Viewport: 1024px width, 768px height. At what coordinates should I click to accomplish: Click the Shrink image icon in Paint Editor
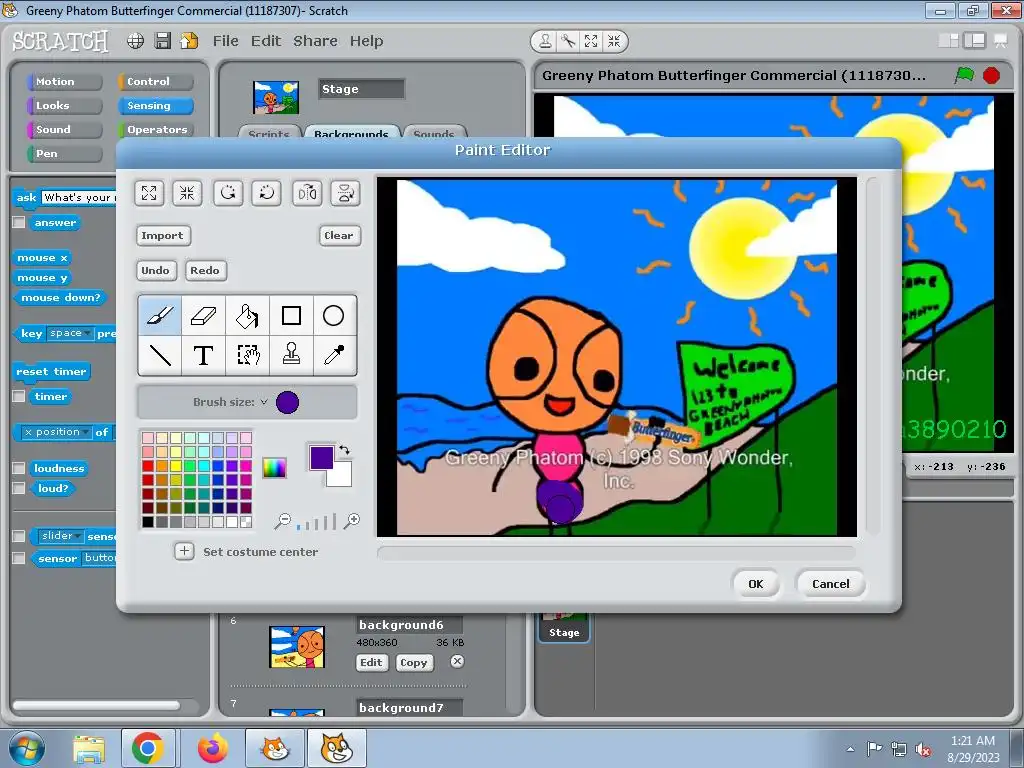[187, 193]
